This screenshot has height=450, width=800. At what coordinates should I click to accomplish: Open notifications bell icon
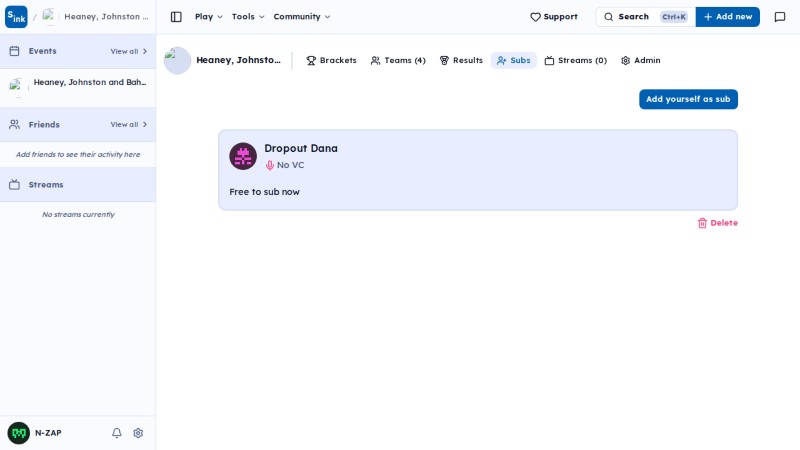(117, 433)
